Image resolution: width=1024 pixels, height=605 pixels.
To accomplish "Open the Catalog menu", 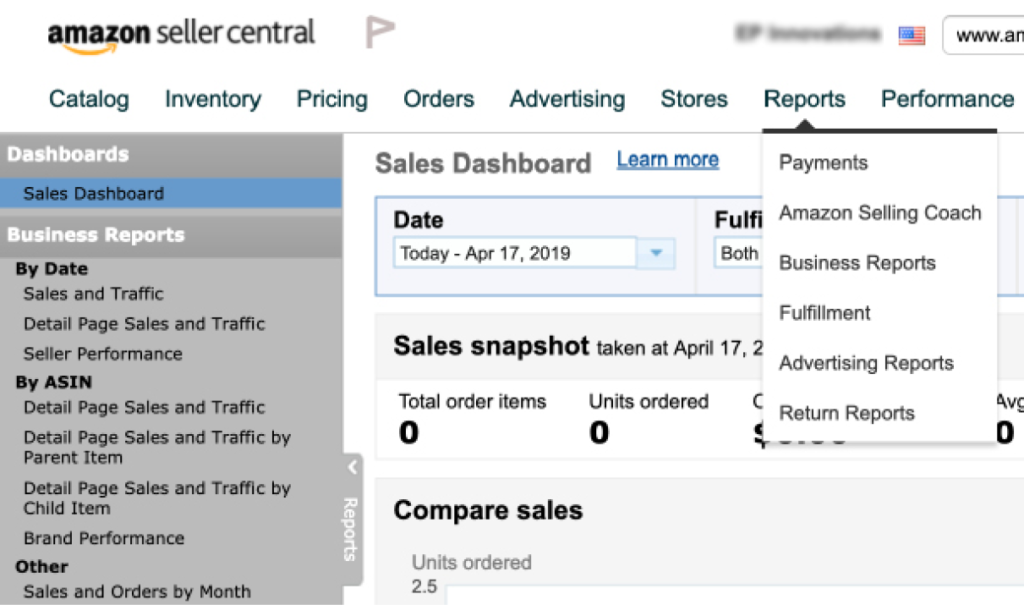I will (x=89, y=99).
